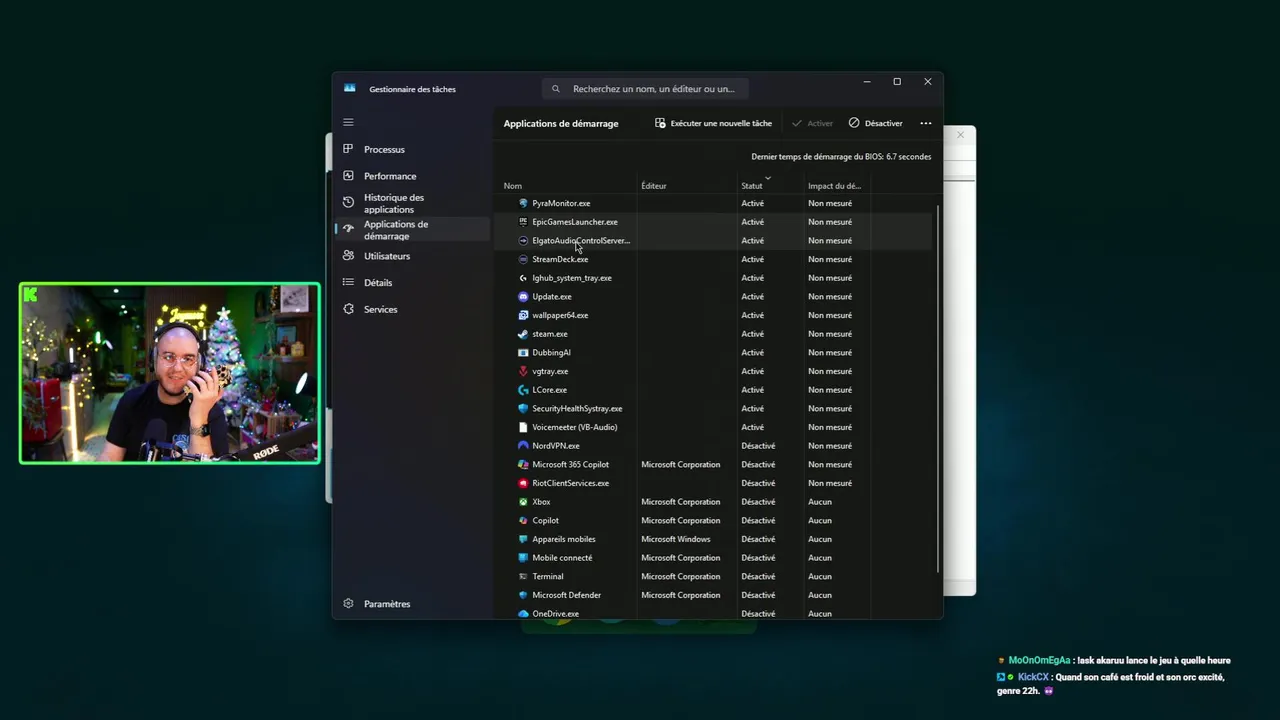Click the steam.exe icon

(523, 334)
